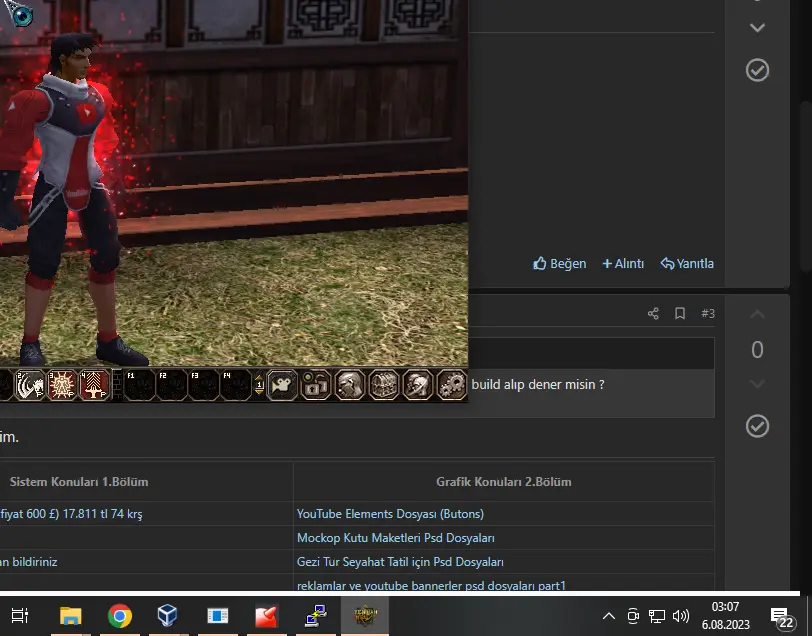
Task: Open the notification center with 22 alerts
Action: pos(782,617)
